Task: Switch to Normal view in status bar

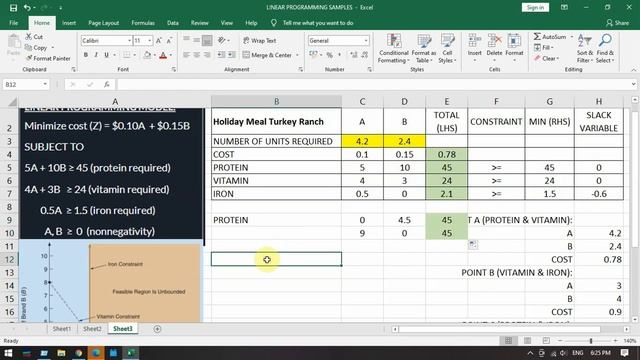Action: pyautogui.click(x=508, y=340)
